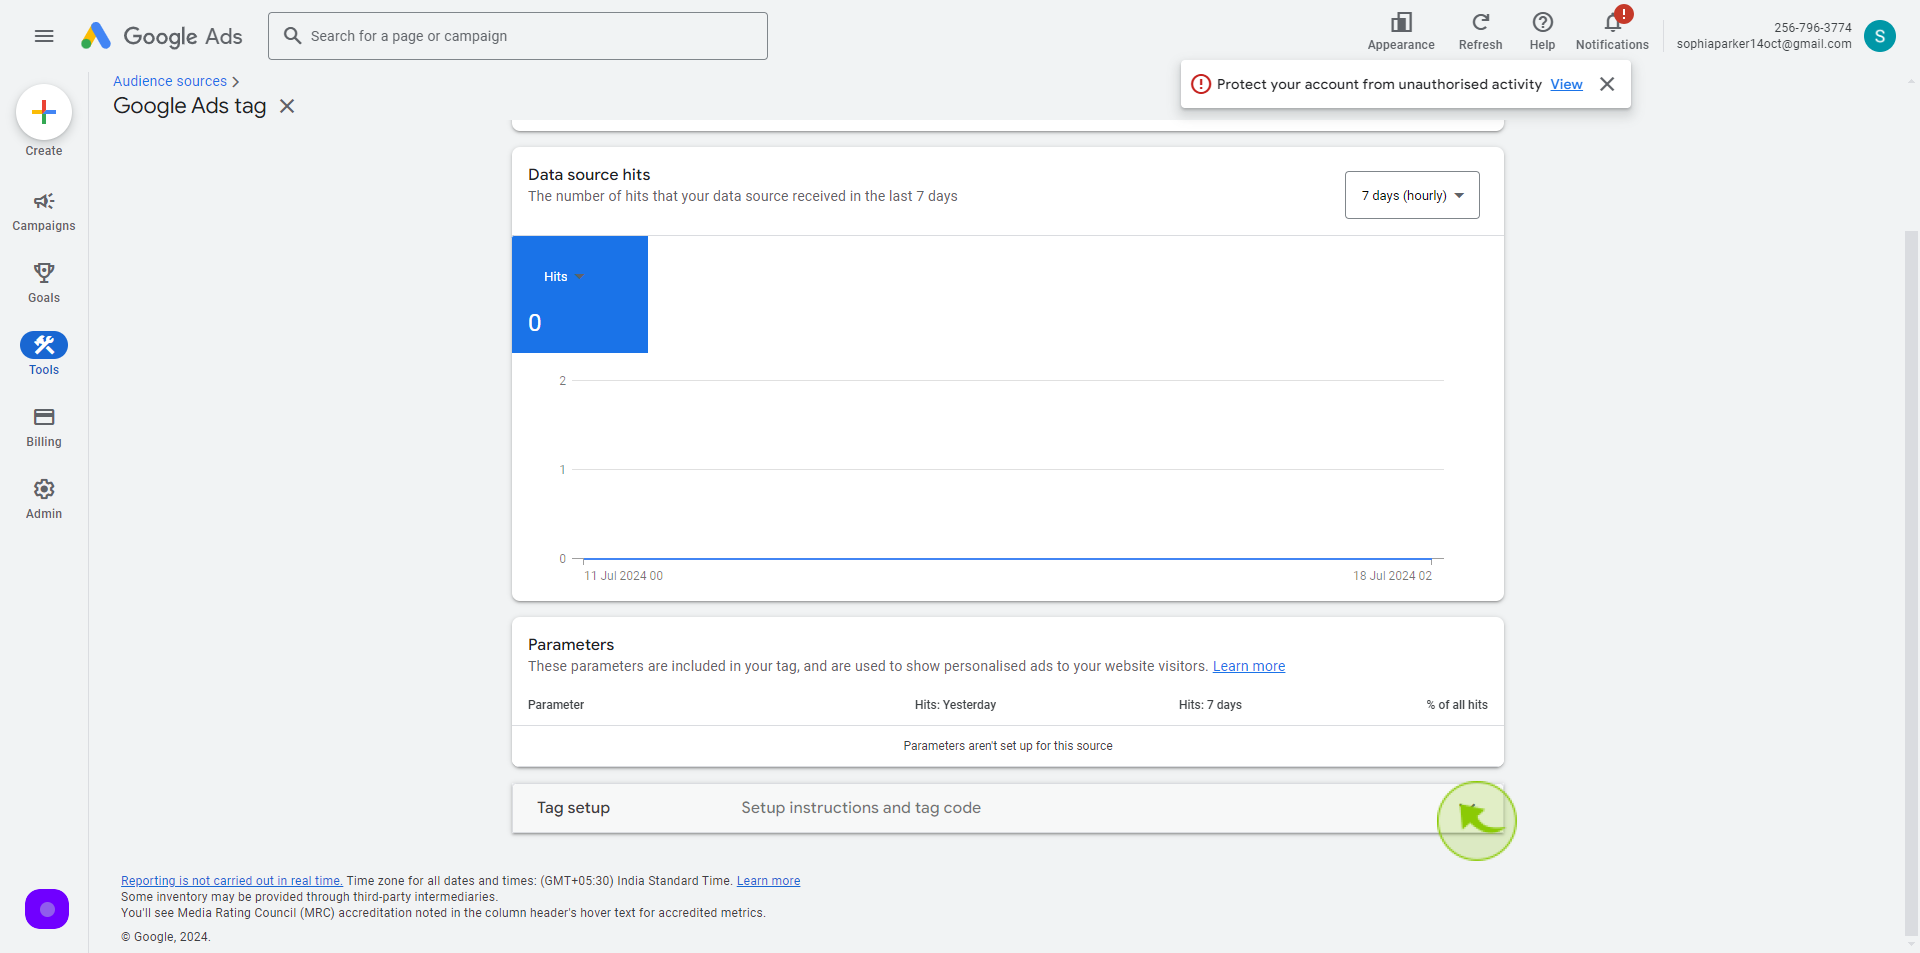Click the 11 Jul 2024 00 axis label
The height and width of the screenshot is (953, 1920).
pyautogui.click(x=624, y=576)
